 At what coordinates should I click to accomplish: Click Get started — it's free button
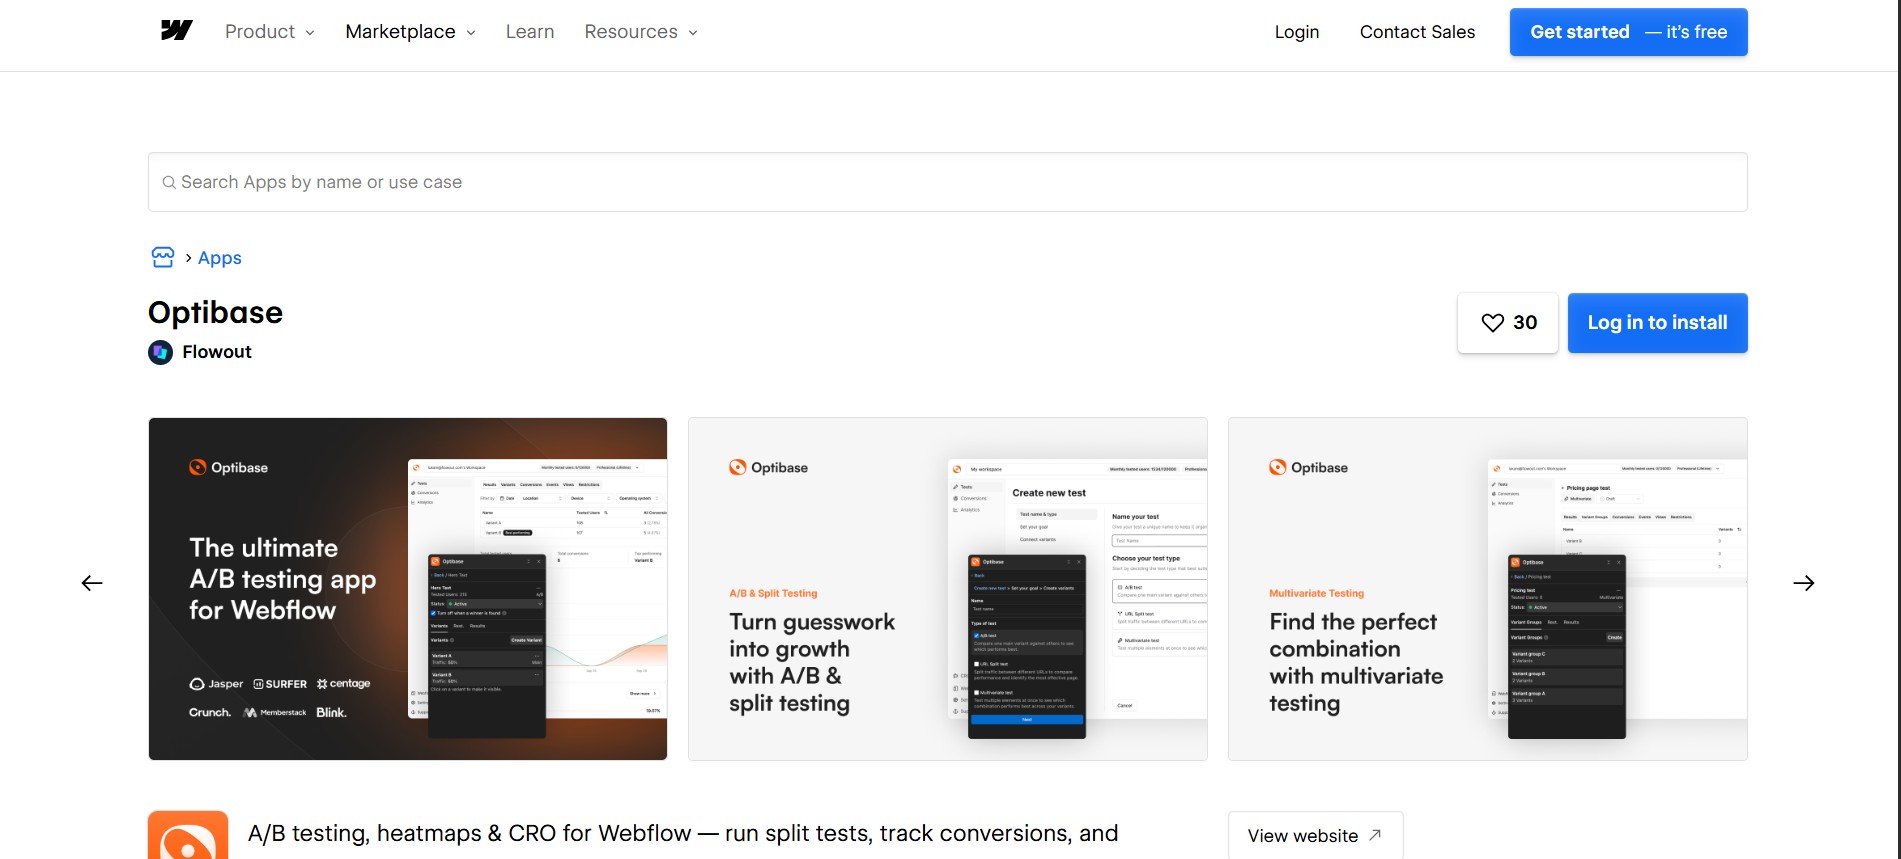[x=1629, y=32]
